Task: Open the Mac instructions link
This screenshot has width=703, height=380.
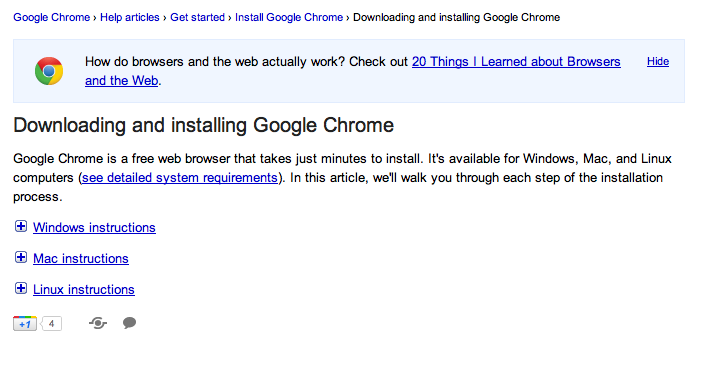Action: pyautogui.click(x=81, y=259)
